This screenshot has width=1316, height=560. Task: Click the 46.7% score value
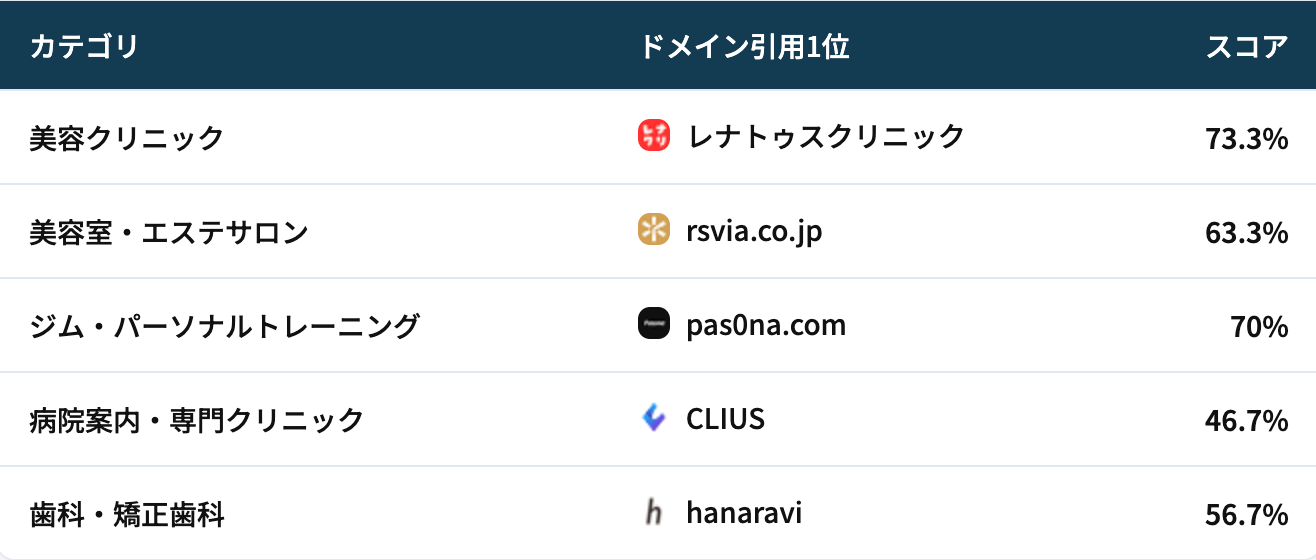(1246, 422)
